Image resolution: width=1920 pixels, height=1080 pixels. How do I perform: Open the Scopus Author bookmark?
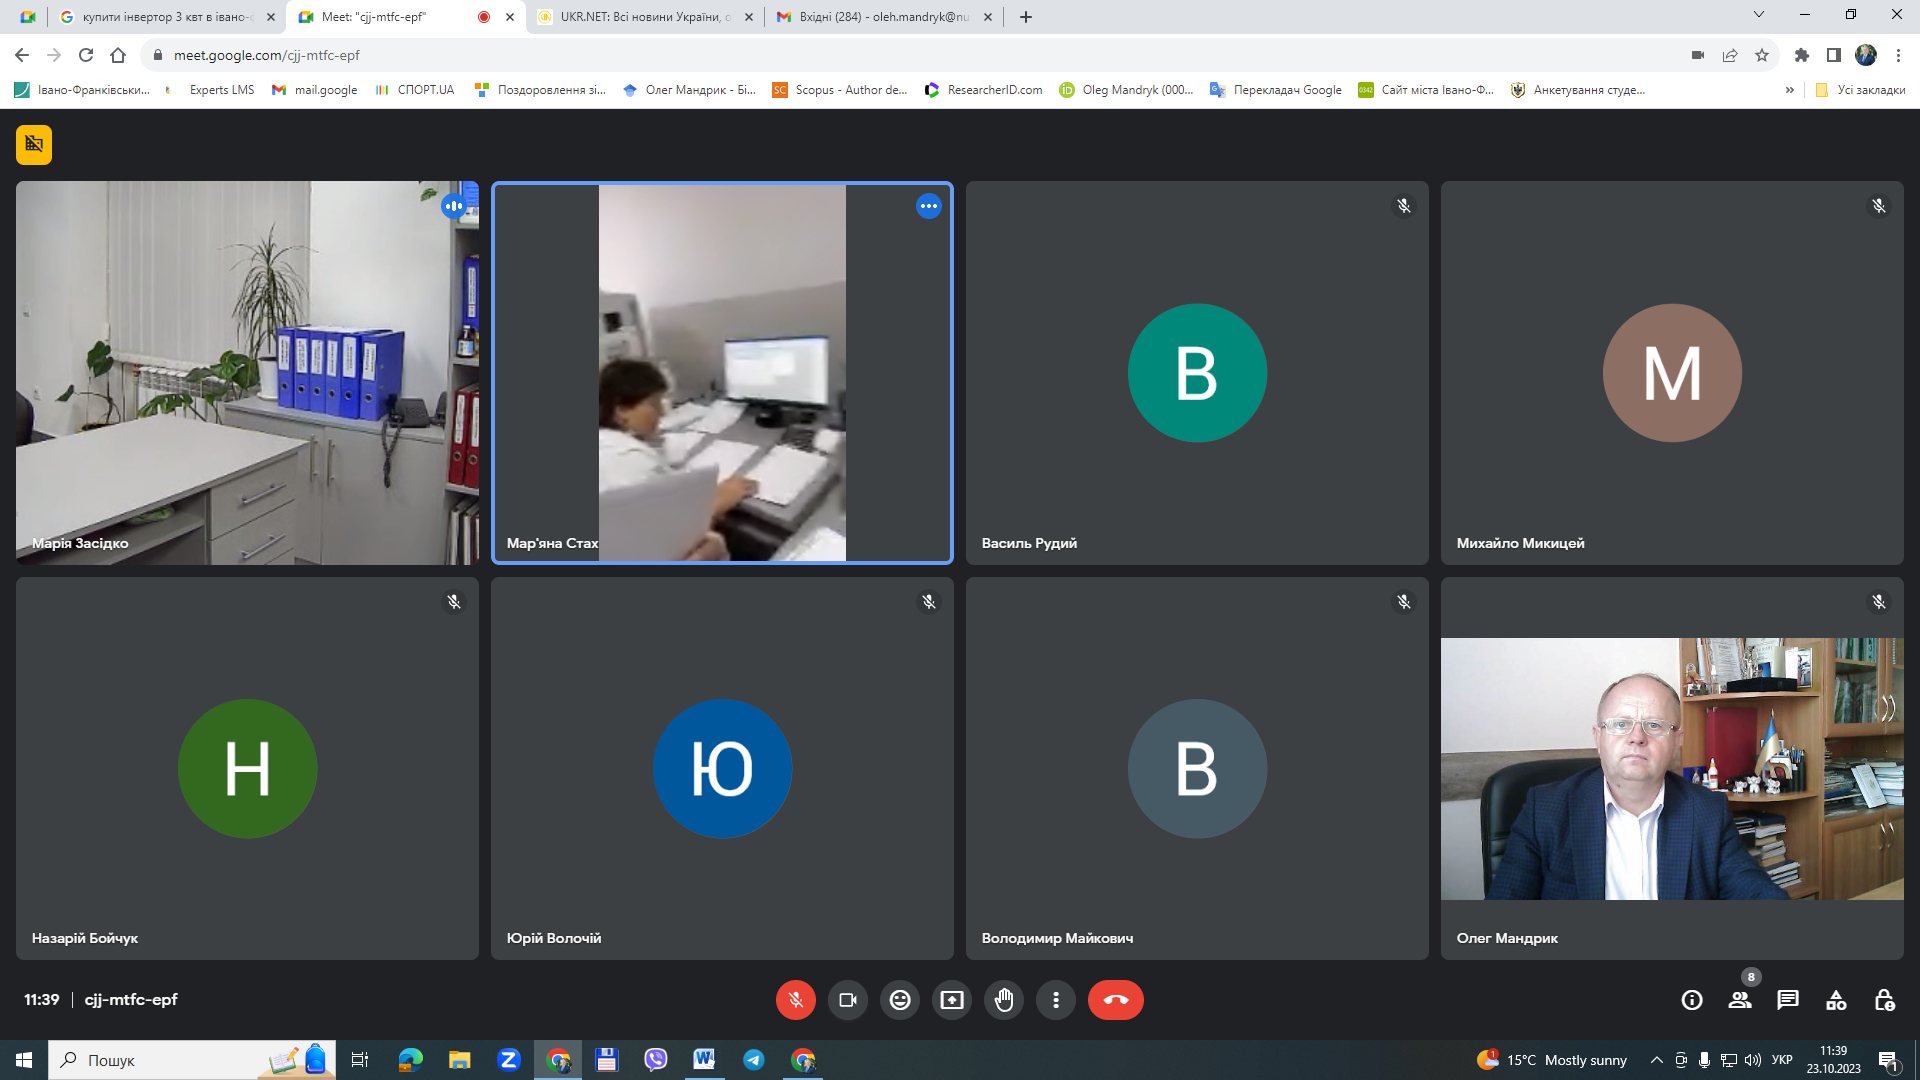(x=840, y=90)
